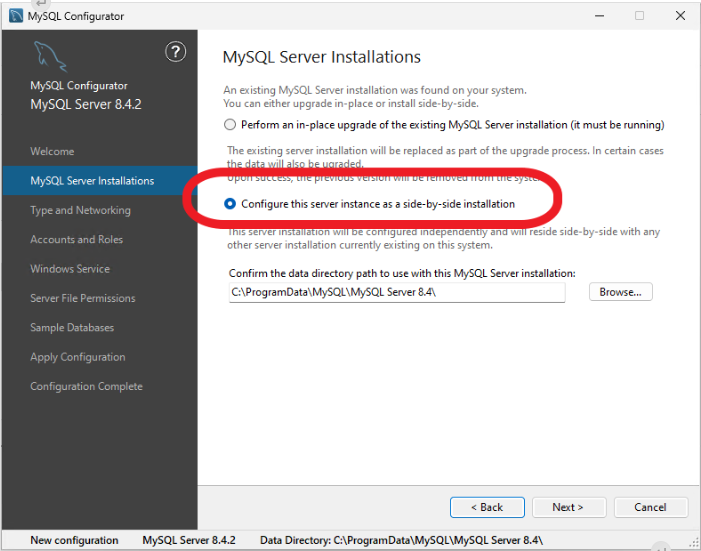Click the MySQL Configurator title bar icon
Image resolution: width=701 pixels, height=551 pixels.
15,16
